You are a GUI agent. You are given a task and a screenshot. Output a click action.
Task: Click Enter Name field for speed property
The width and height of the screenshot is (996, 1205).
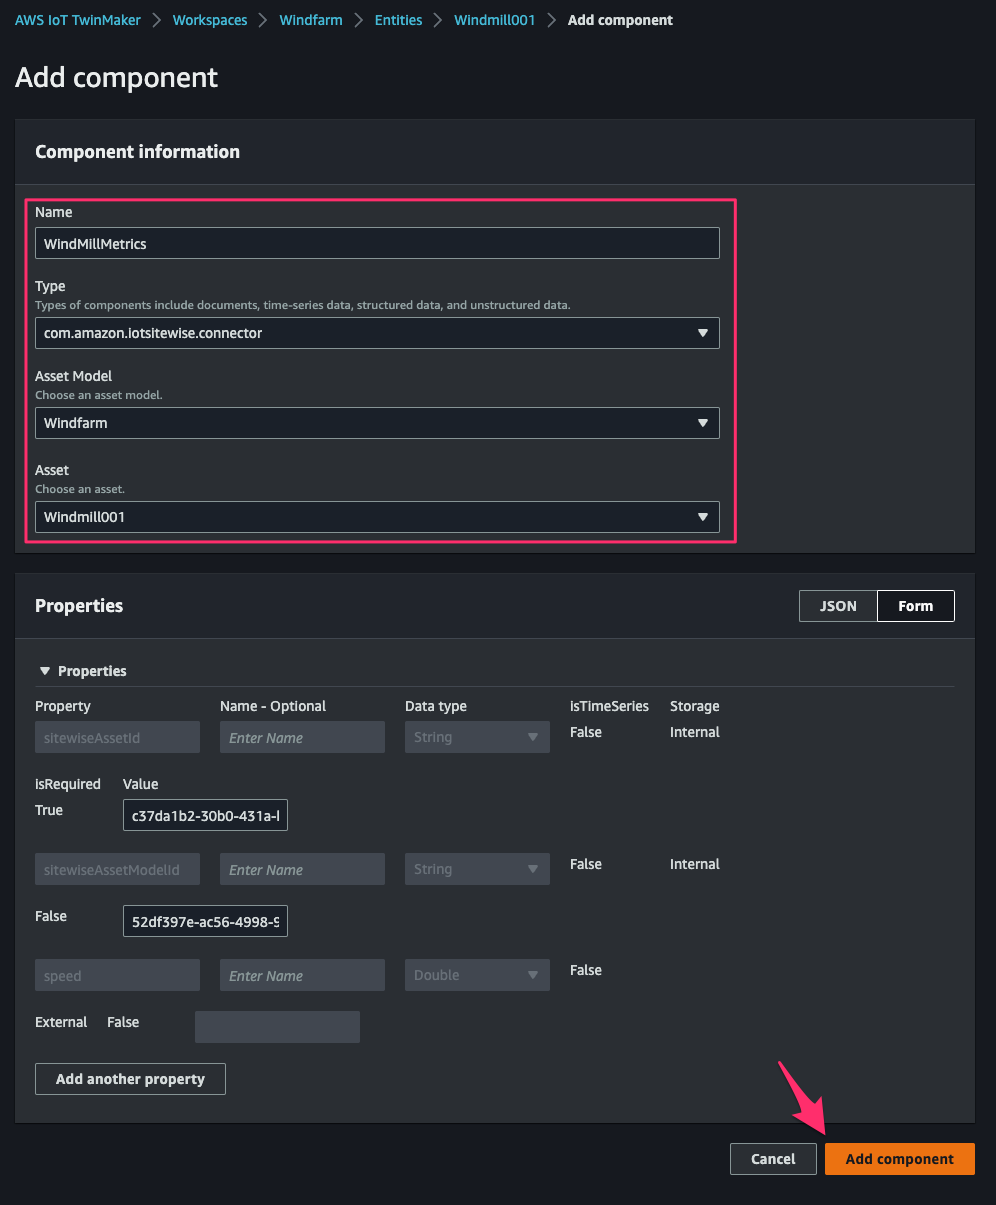tap(302, 975)
